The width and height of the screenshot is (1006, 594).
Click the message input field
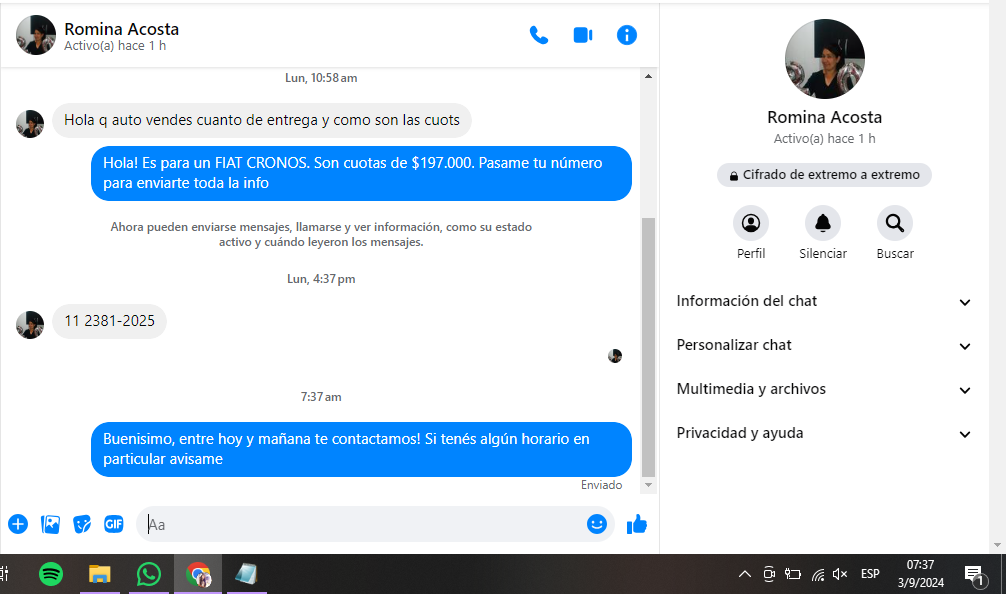click(x=360, y=524)
